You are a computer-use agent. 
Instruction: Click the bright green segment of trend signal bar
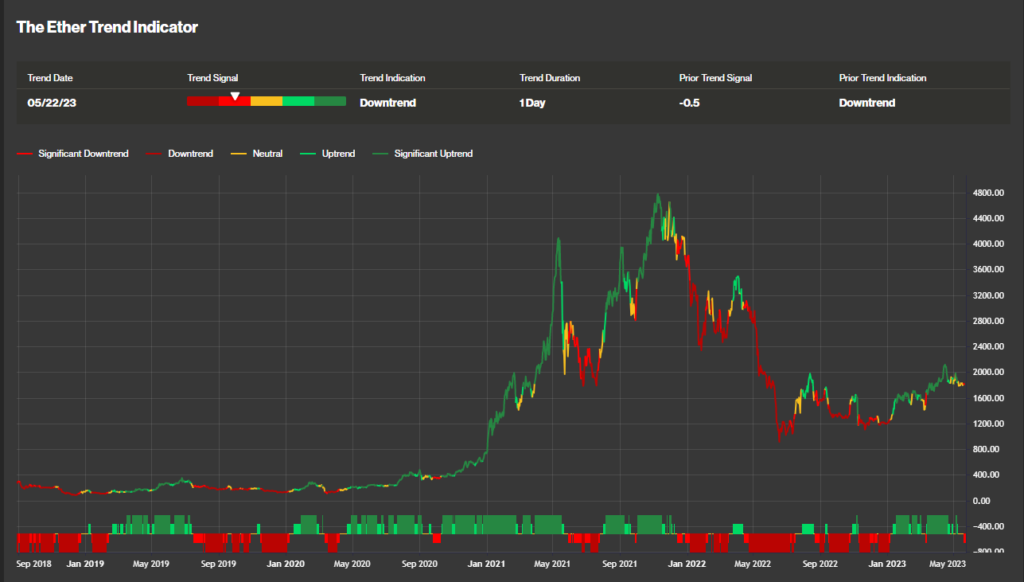click(x=298, y=101)
